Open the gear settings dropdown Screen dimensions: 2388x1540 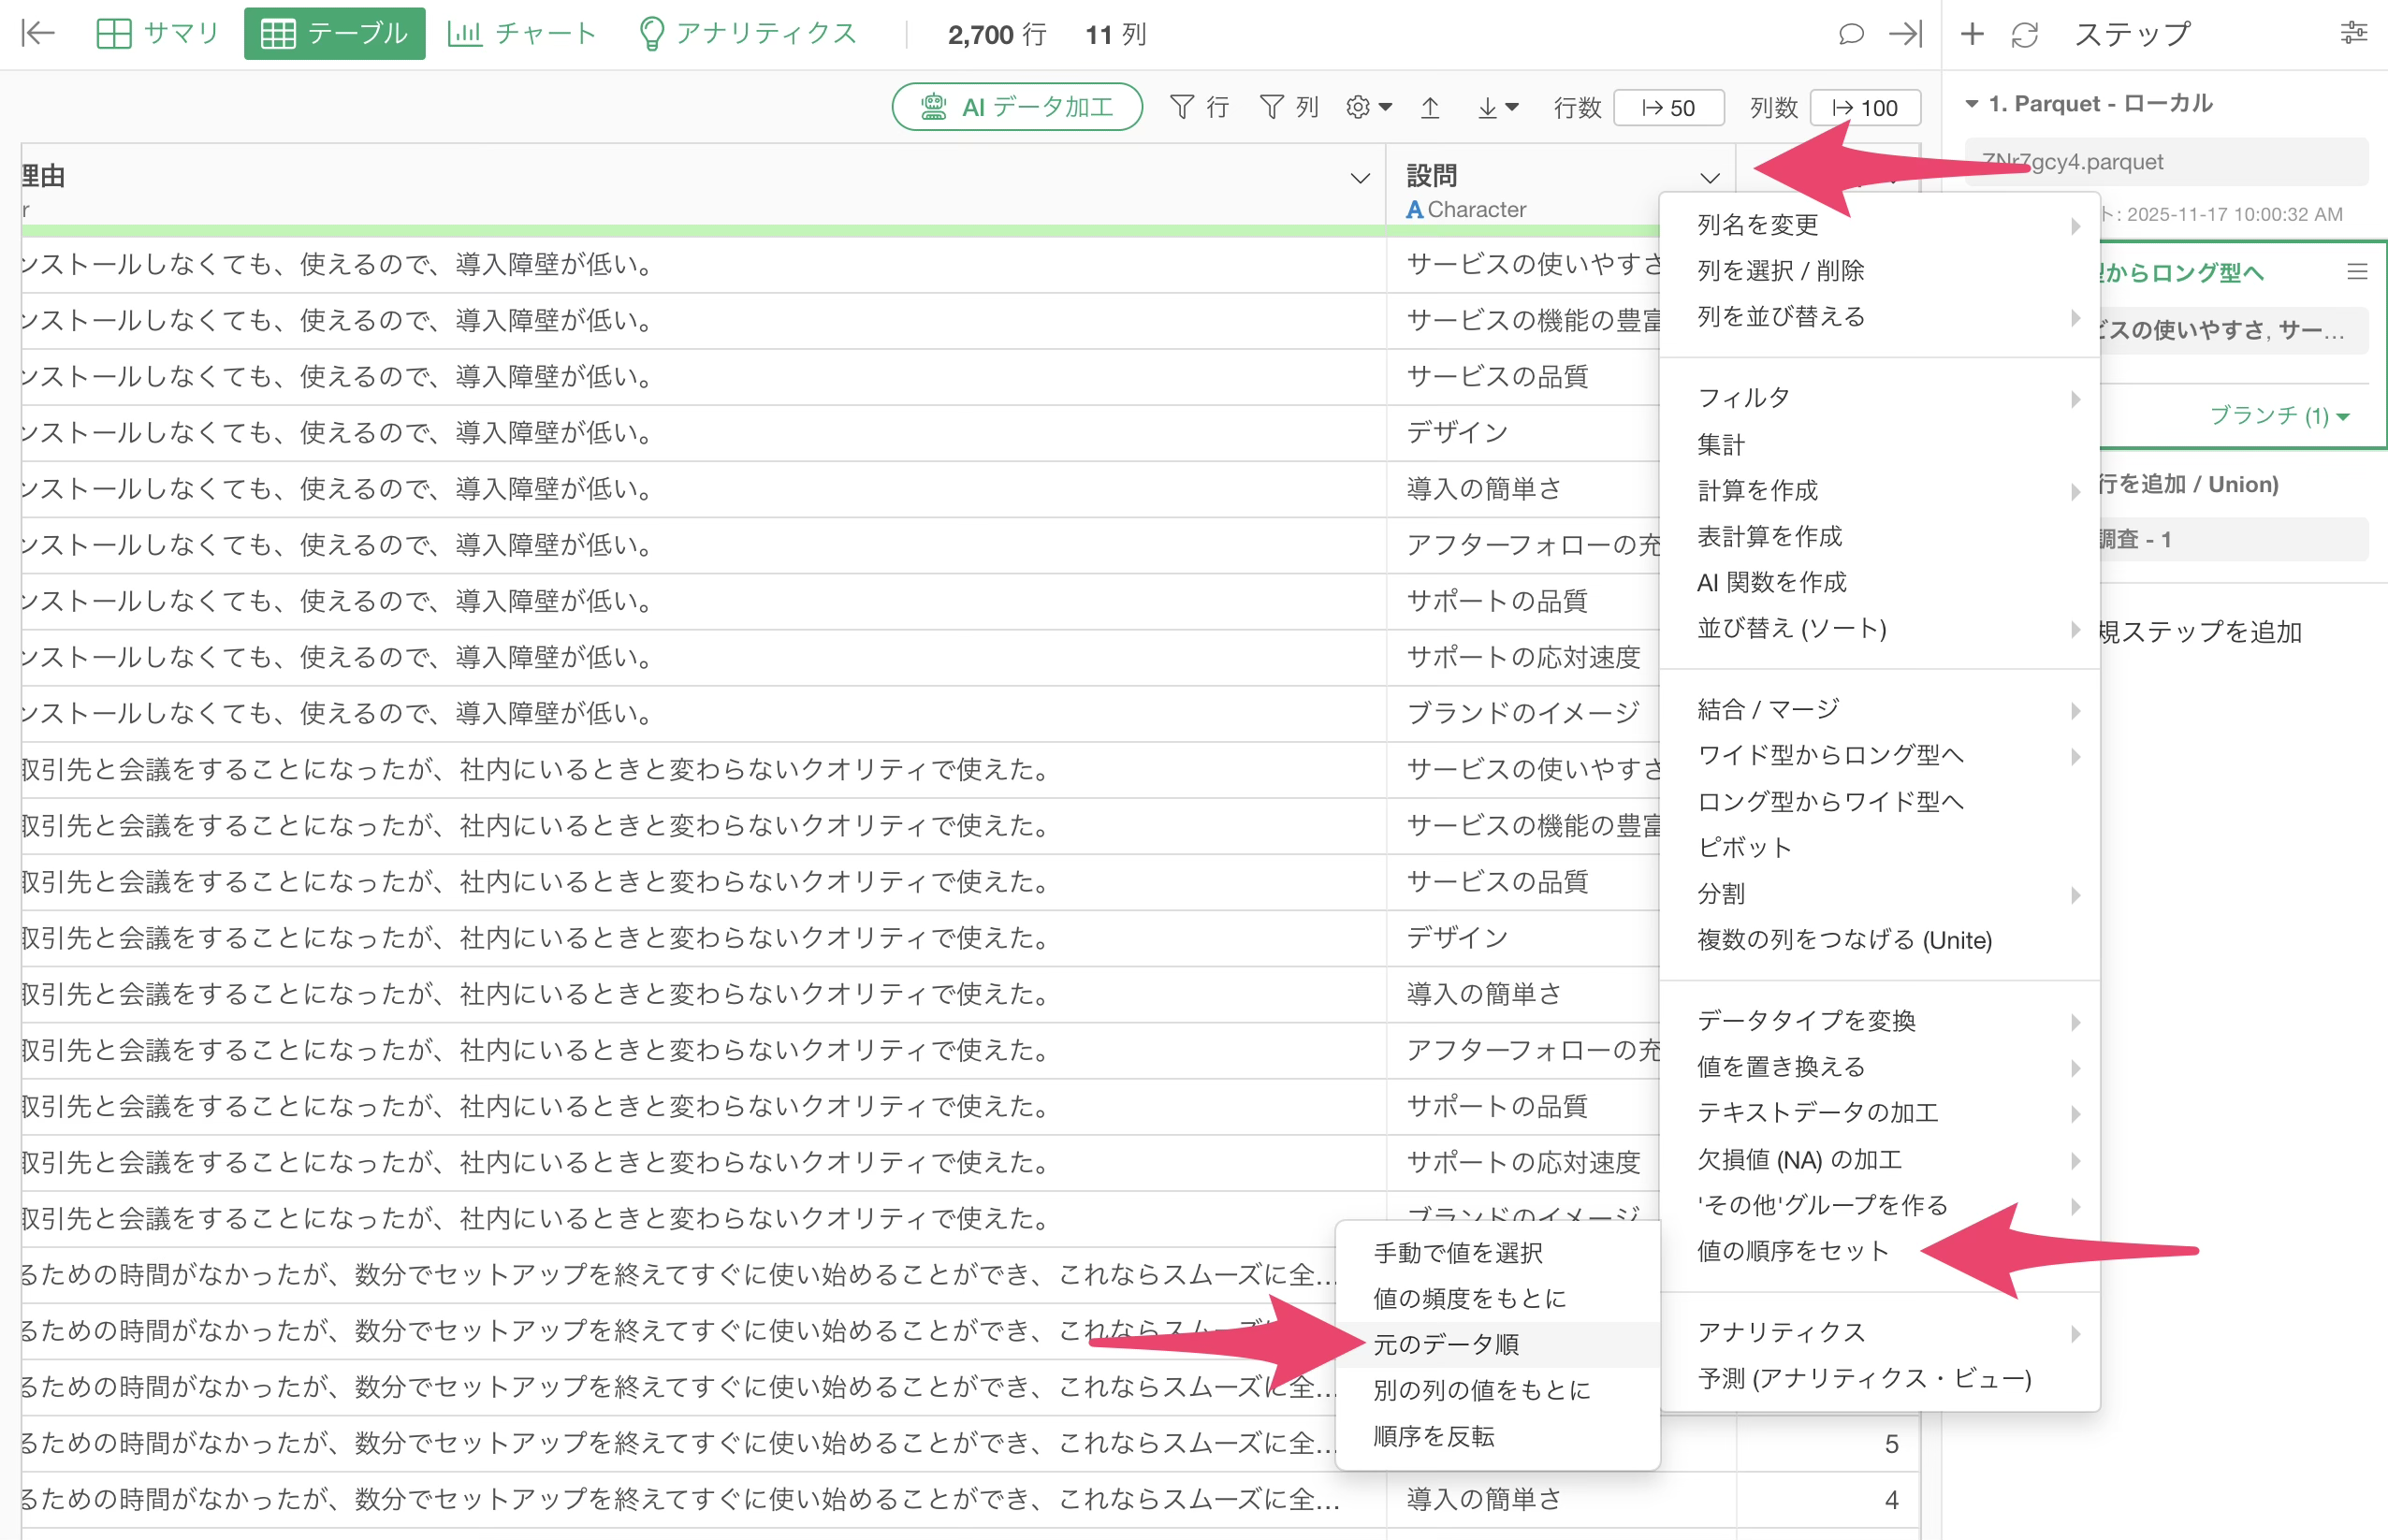coord(1368,107)
